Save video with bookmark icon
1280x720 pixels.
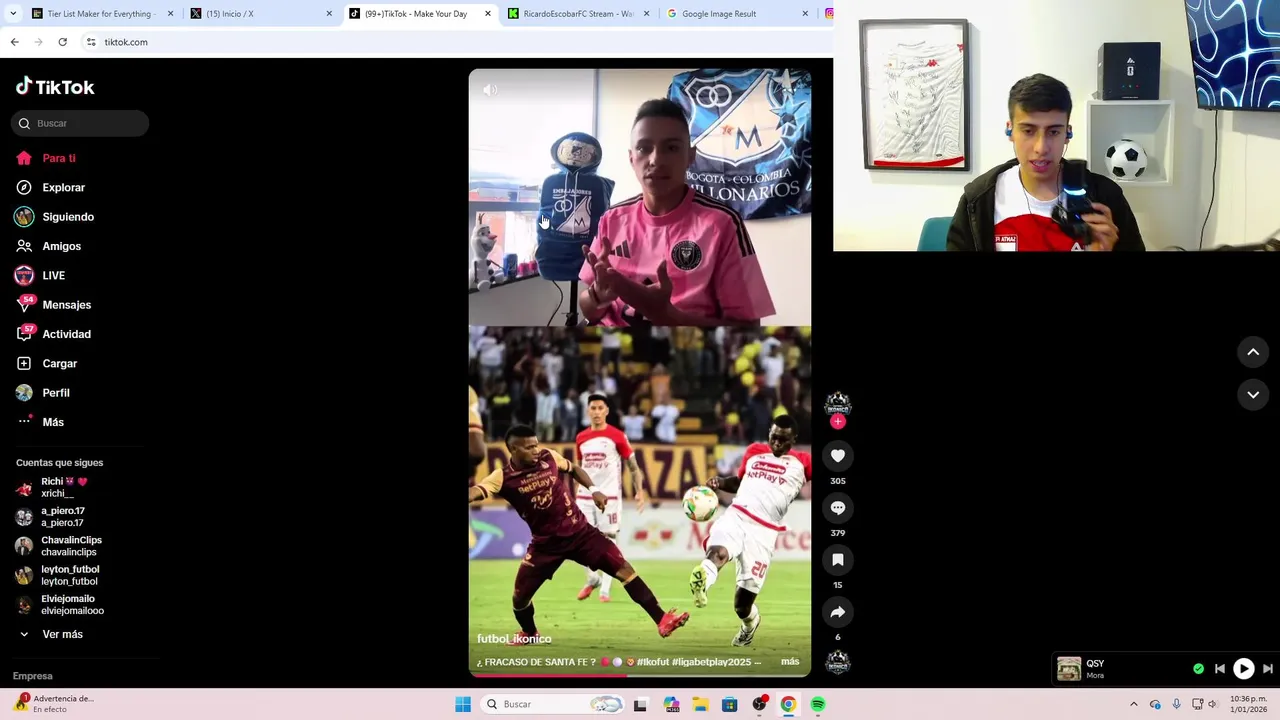tap(838, 560)
